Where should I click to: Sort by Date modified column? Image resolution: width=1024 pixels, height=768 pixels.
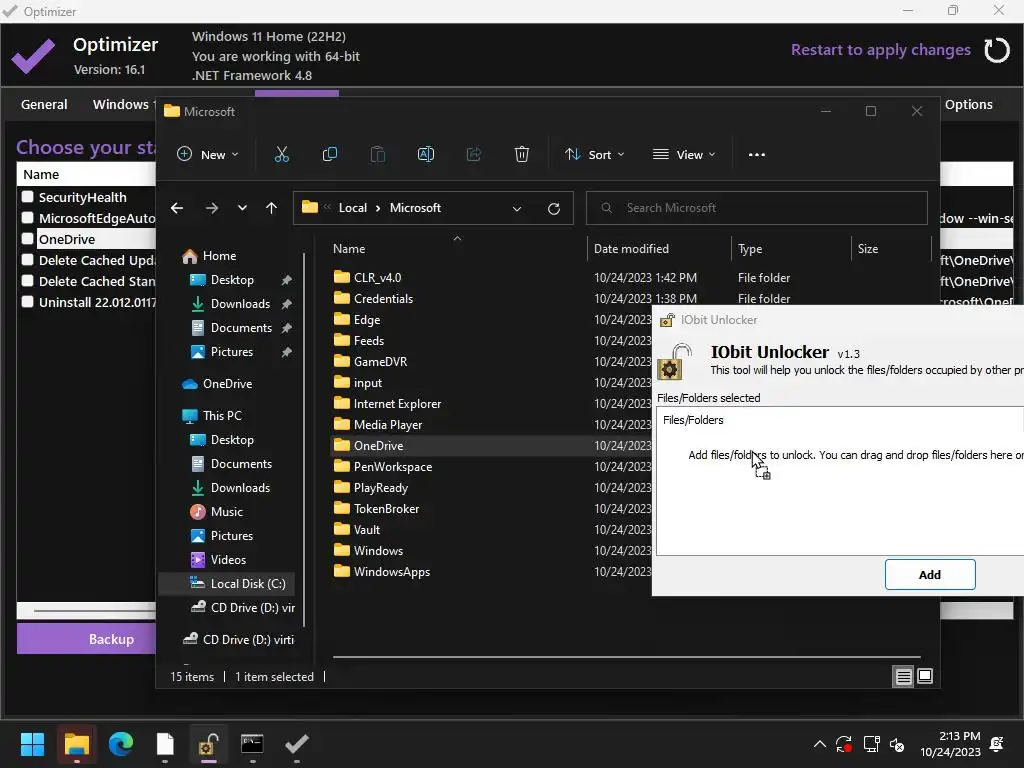631,249
